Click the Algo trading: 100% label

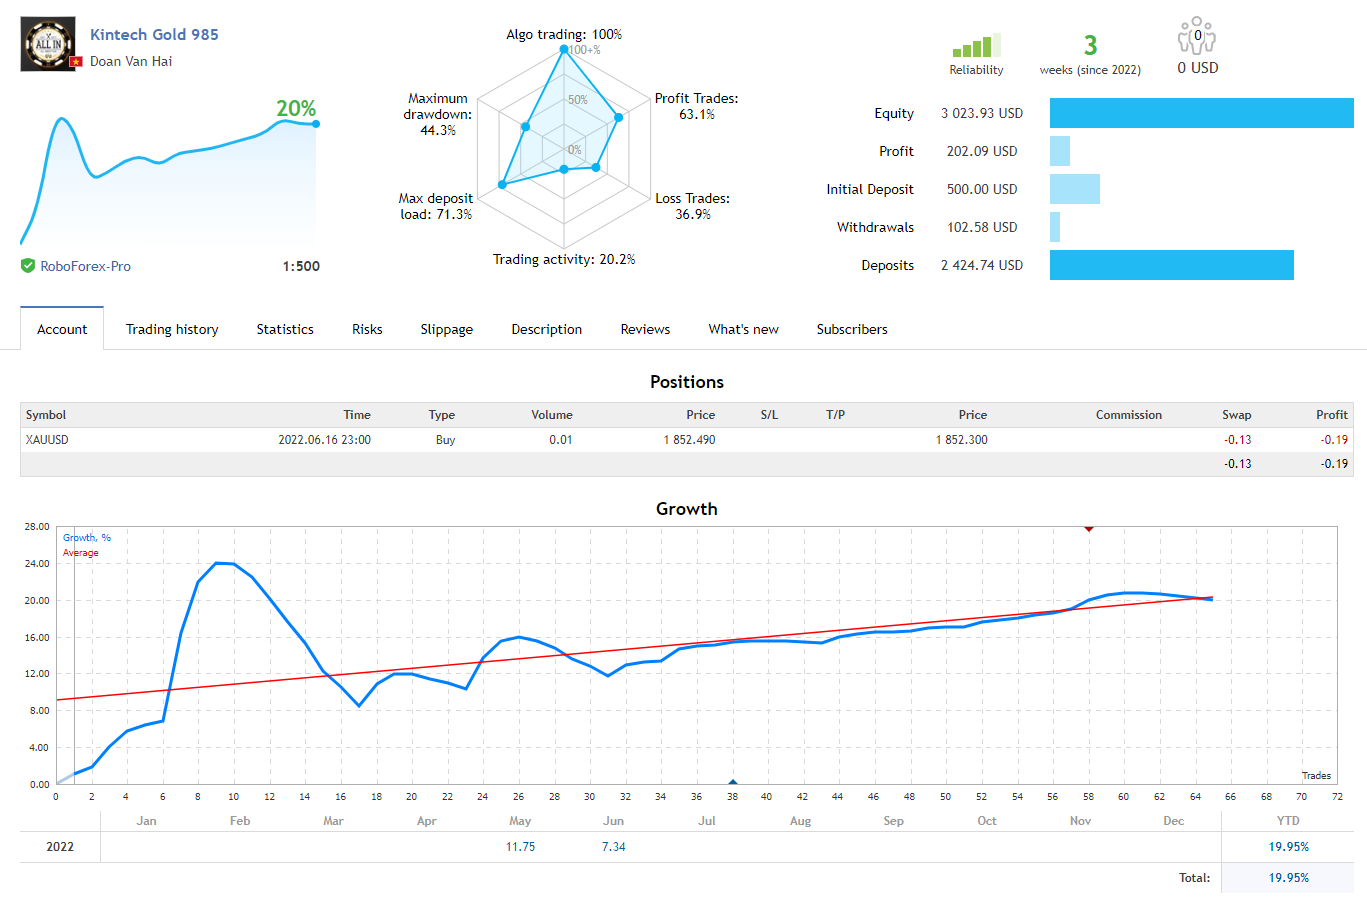click(x=564, y=34)
